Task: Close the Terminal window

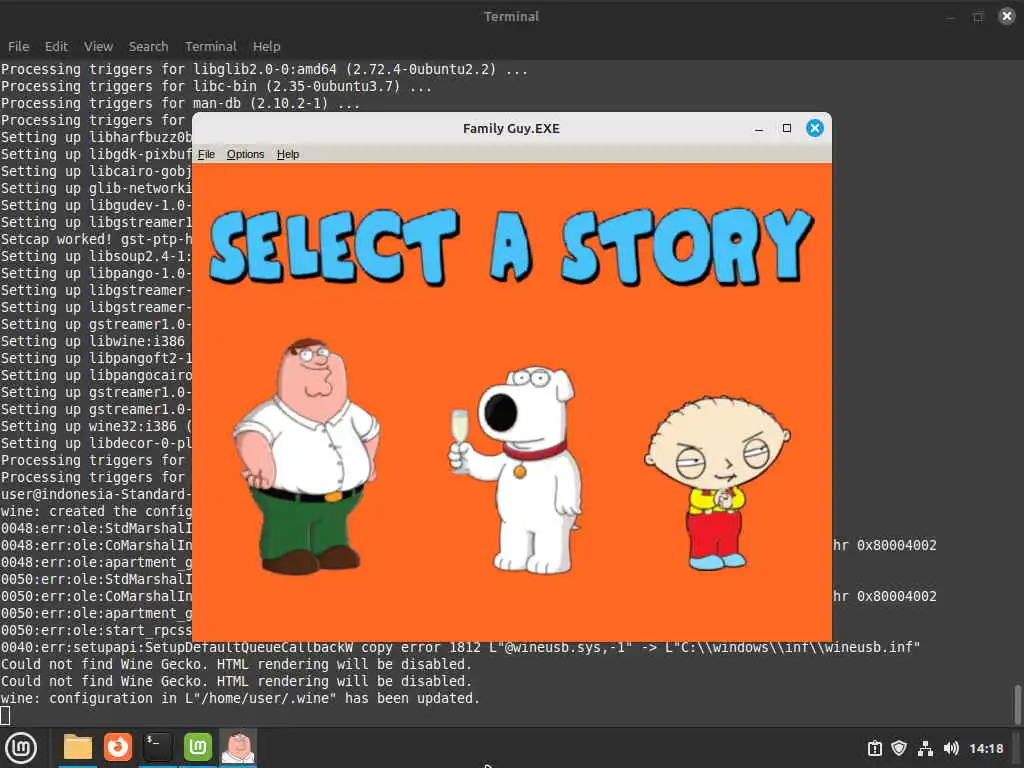Action: click(x=1007, y=16)
